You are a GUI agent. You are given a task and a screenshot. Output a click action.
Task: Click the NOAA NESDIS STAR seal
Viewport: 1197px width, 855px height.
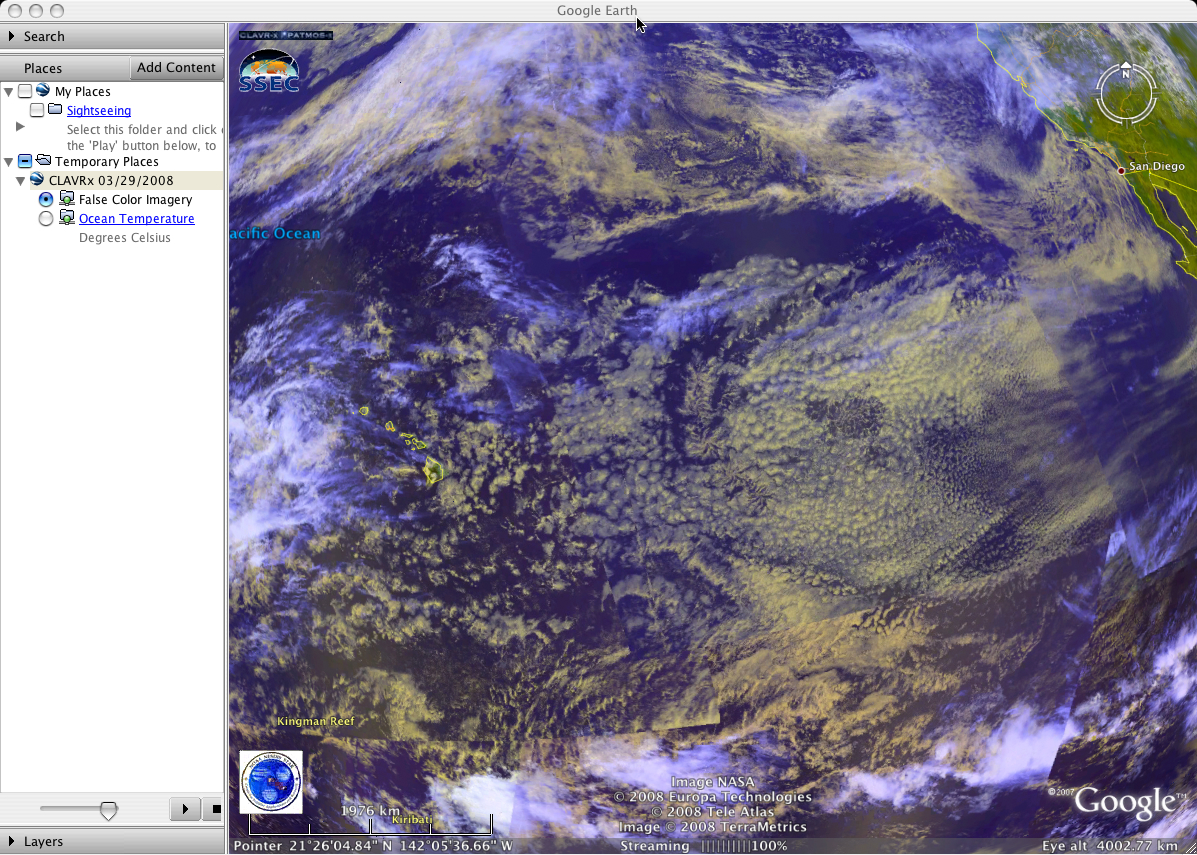[x=271, y=782]
